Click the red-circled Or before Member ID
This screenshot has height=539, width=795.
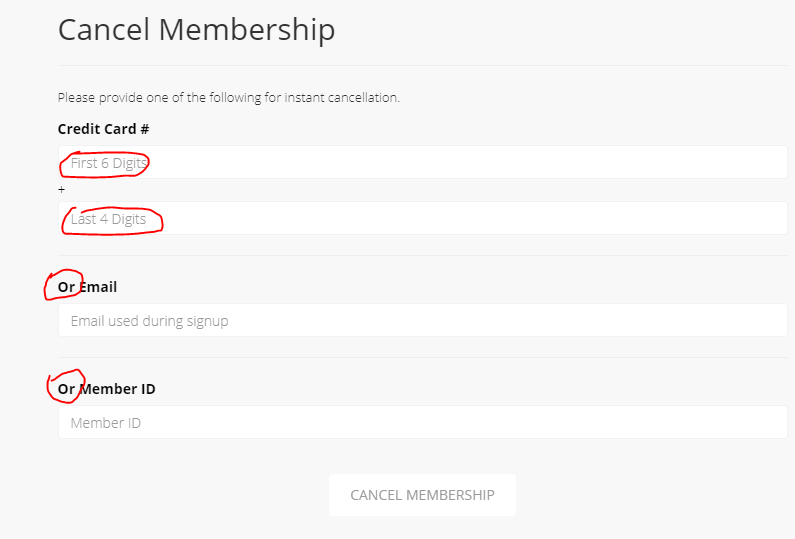66,387
